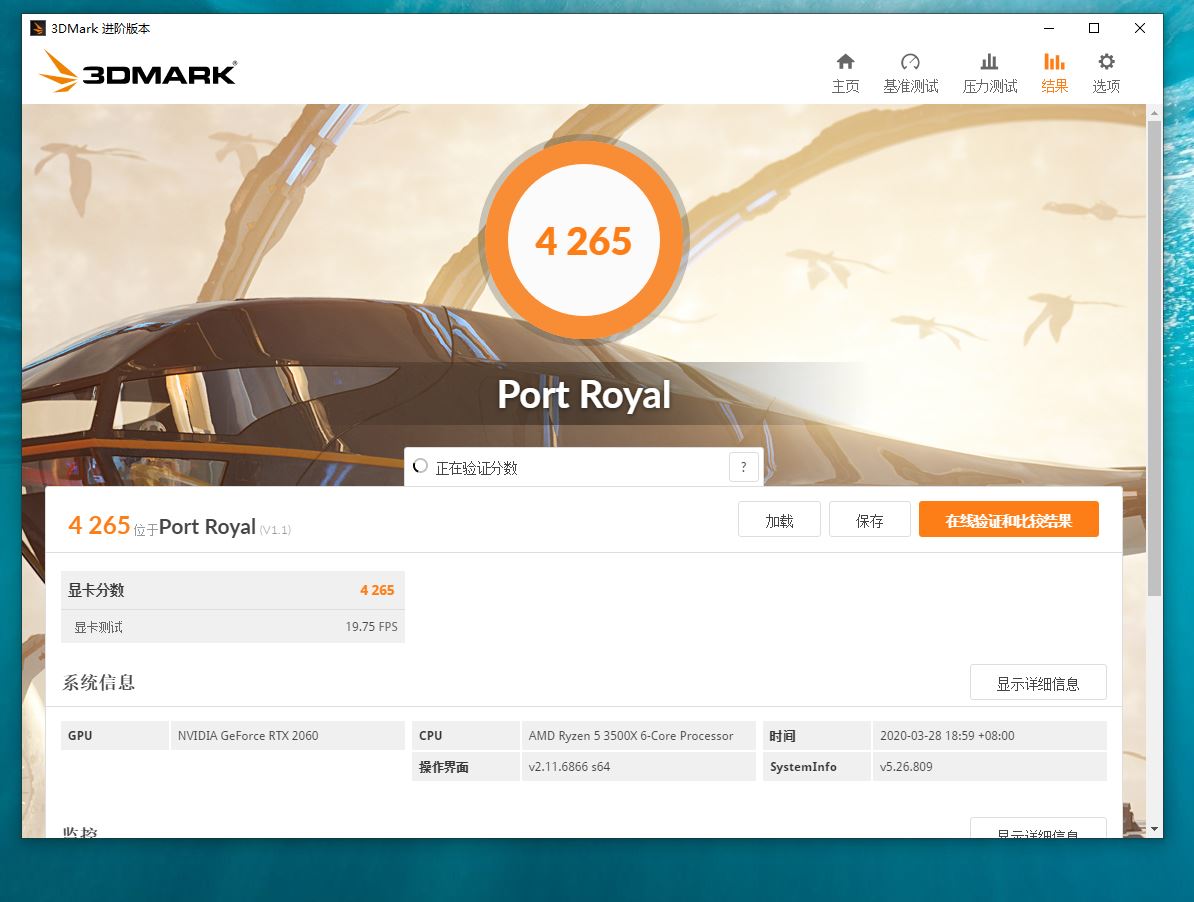Click the question mark help button
This screenshot has width=1194, height=902.
(x=744, y=467)
